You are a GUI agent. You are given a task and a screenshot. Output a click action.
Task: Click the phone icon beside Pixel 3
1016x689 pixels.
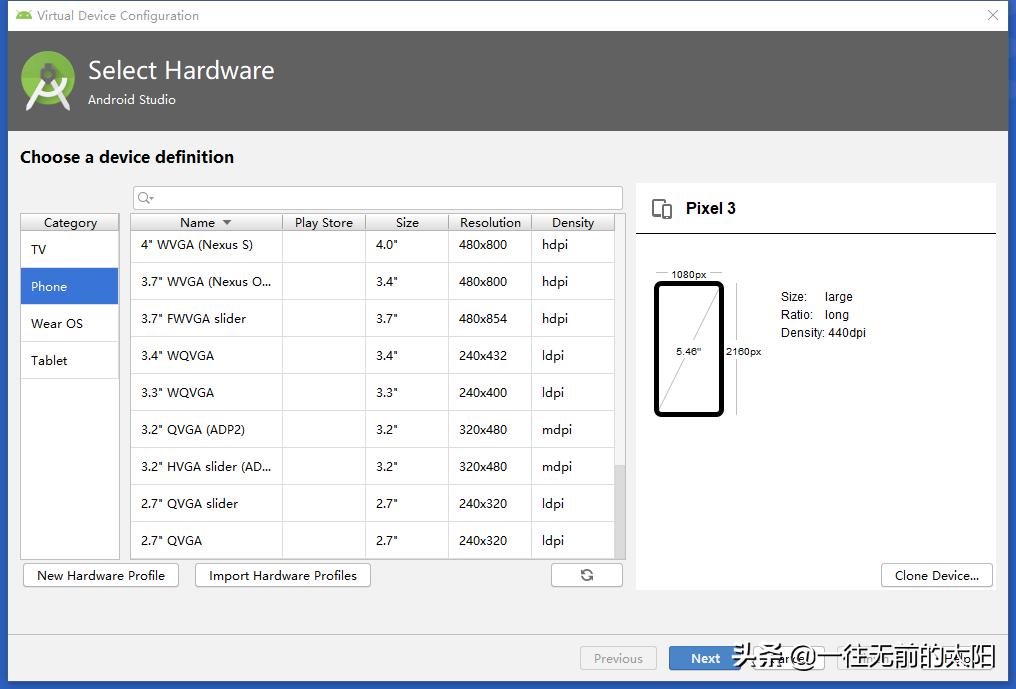click(x=662, y=208)
